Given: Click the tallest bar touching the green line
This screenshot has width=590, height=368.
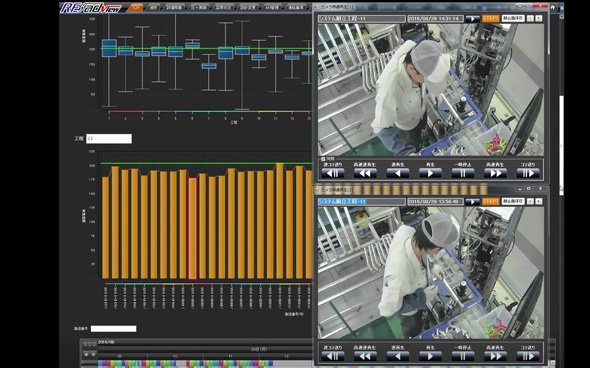Looking at the screenshot, I should [280, 221].
